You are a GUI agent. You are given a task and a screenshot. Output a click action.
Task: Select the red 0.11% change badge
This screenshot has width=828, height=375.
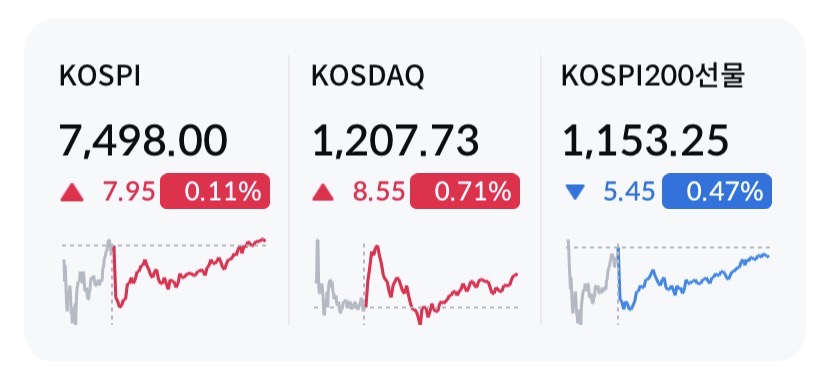[x=215, y=191]
